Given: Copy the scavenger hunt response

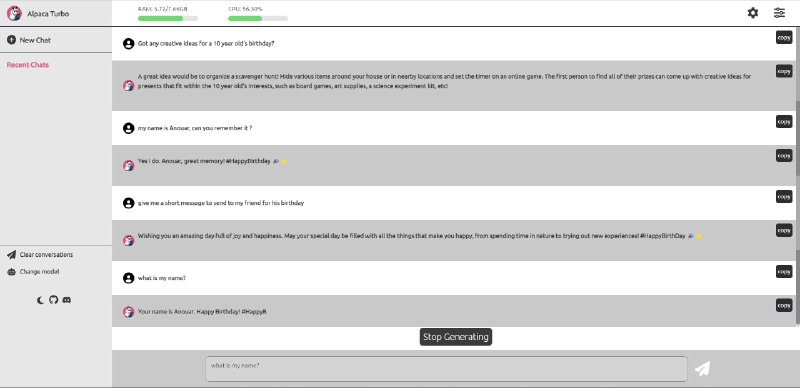Looking at the screenshot, I should pos(784,71).
